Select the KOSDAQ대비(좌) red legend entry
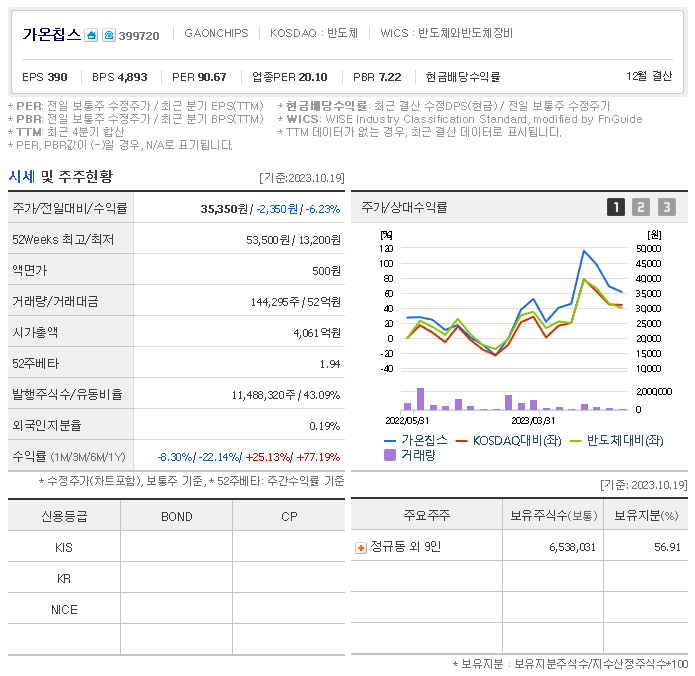This screenshot has width=695, height=676. [509, 441]
